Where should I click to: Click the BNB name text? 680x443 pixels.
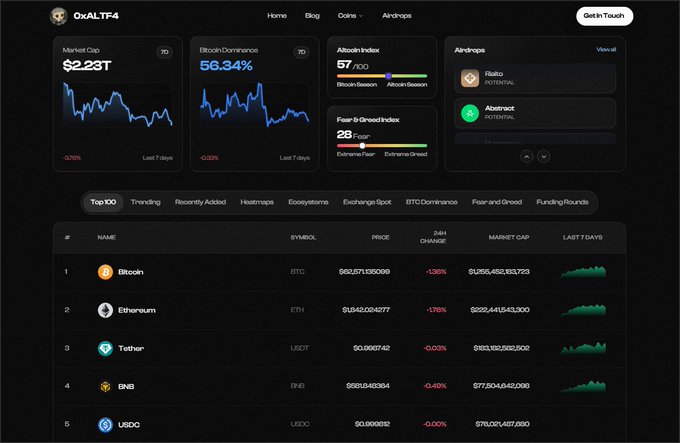pos(126,386)
